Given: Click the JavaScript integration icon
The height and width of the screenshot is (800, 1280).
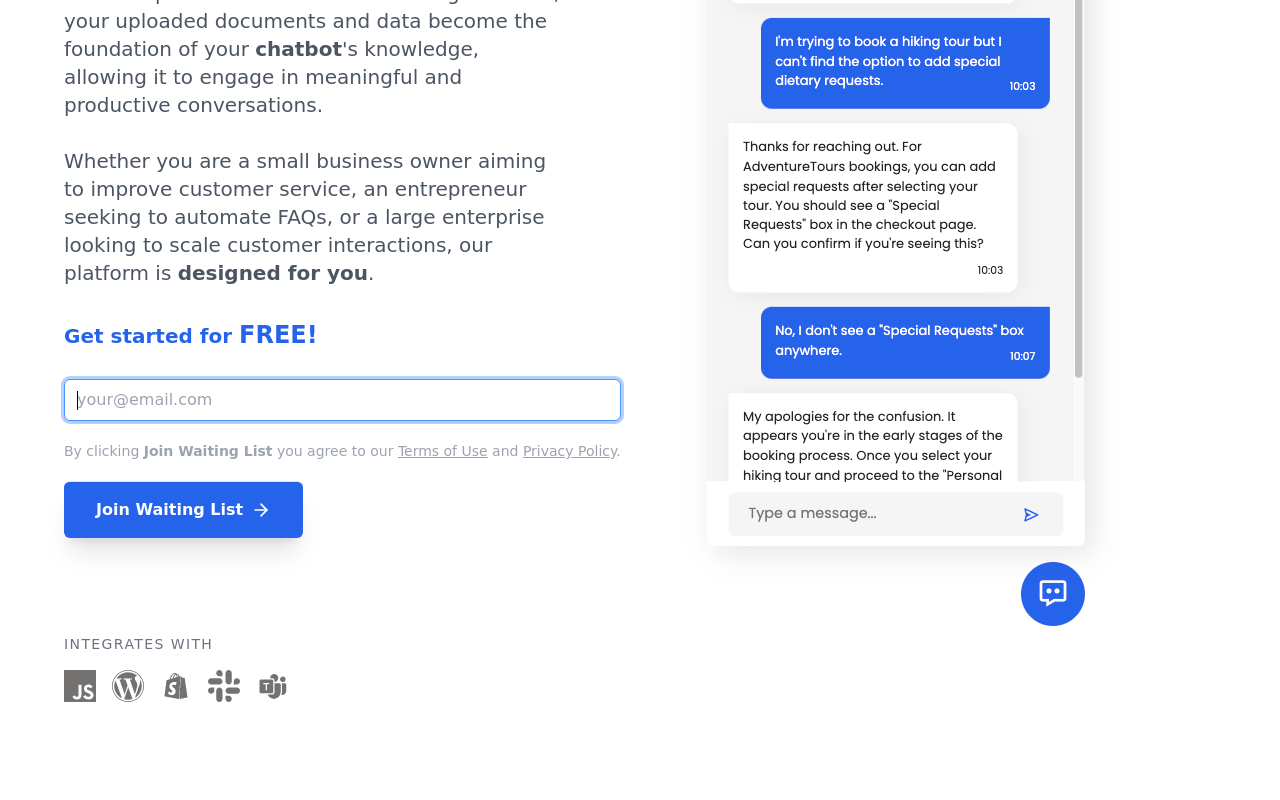Looking at the screenshot, I should tap(80, 686).
